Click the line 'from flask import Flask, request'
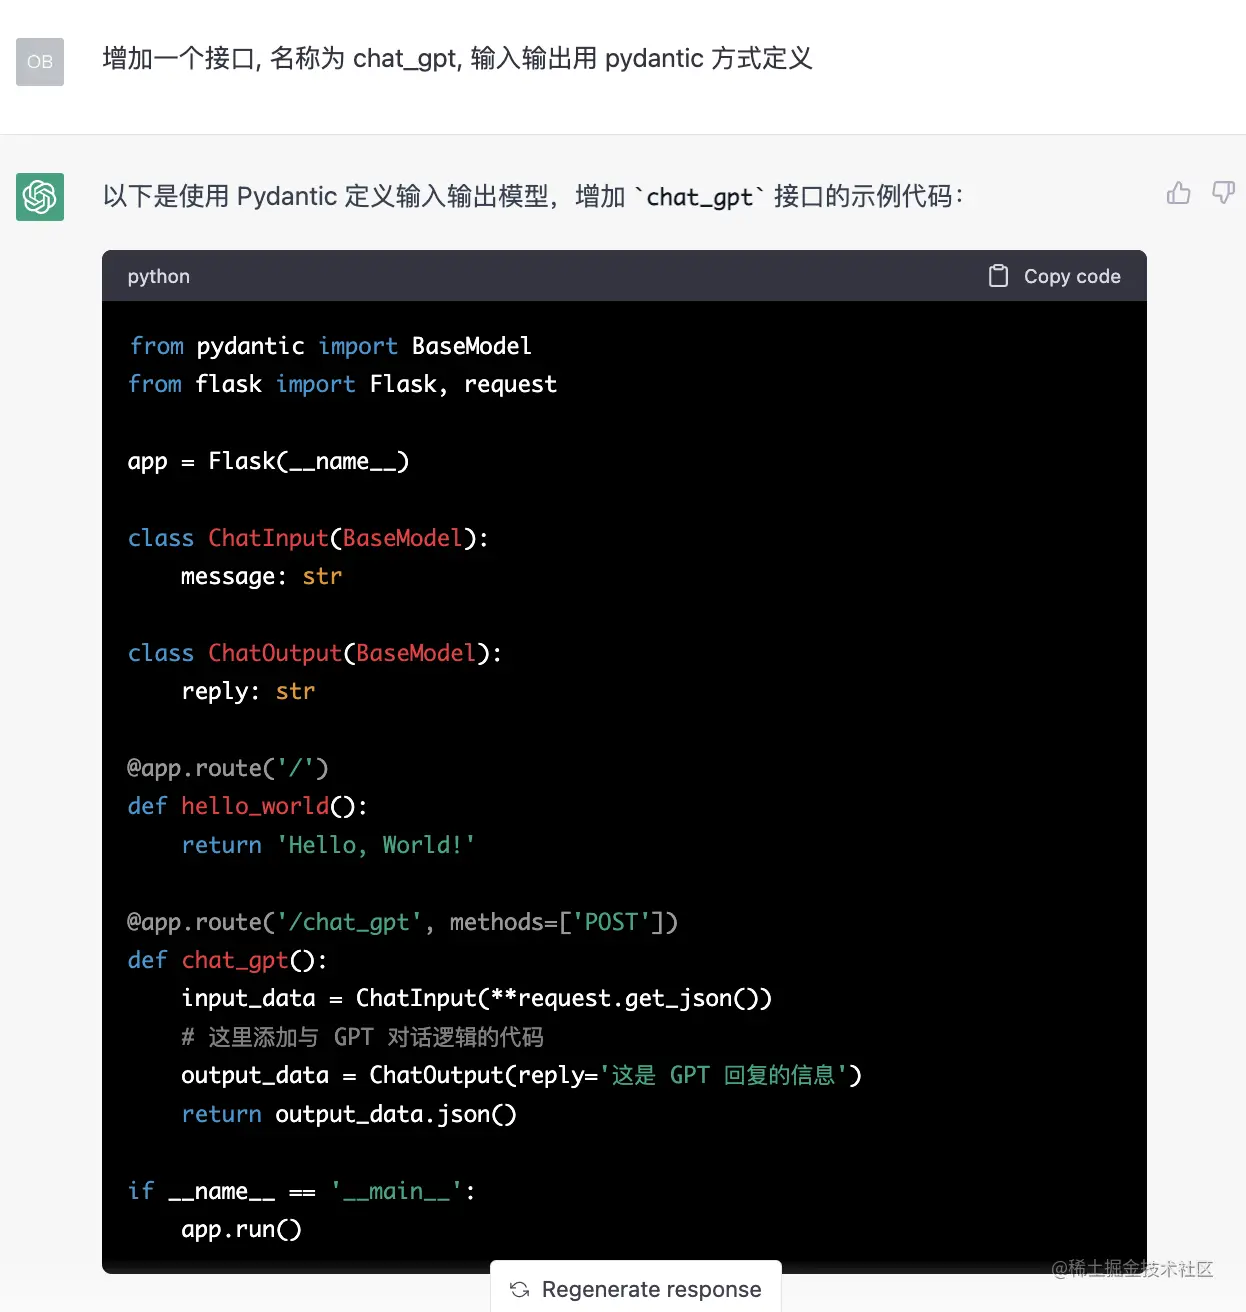Viewport: 1246px width, 1312px height. (x=343, y=385)
